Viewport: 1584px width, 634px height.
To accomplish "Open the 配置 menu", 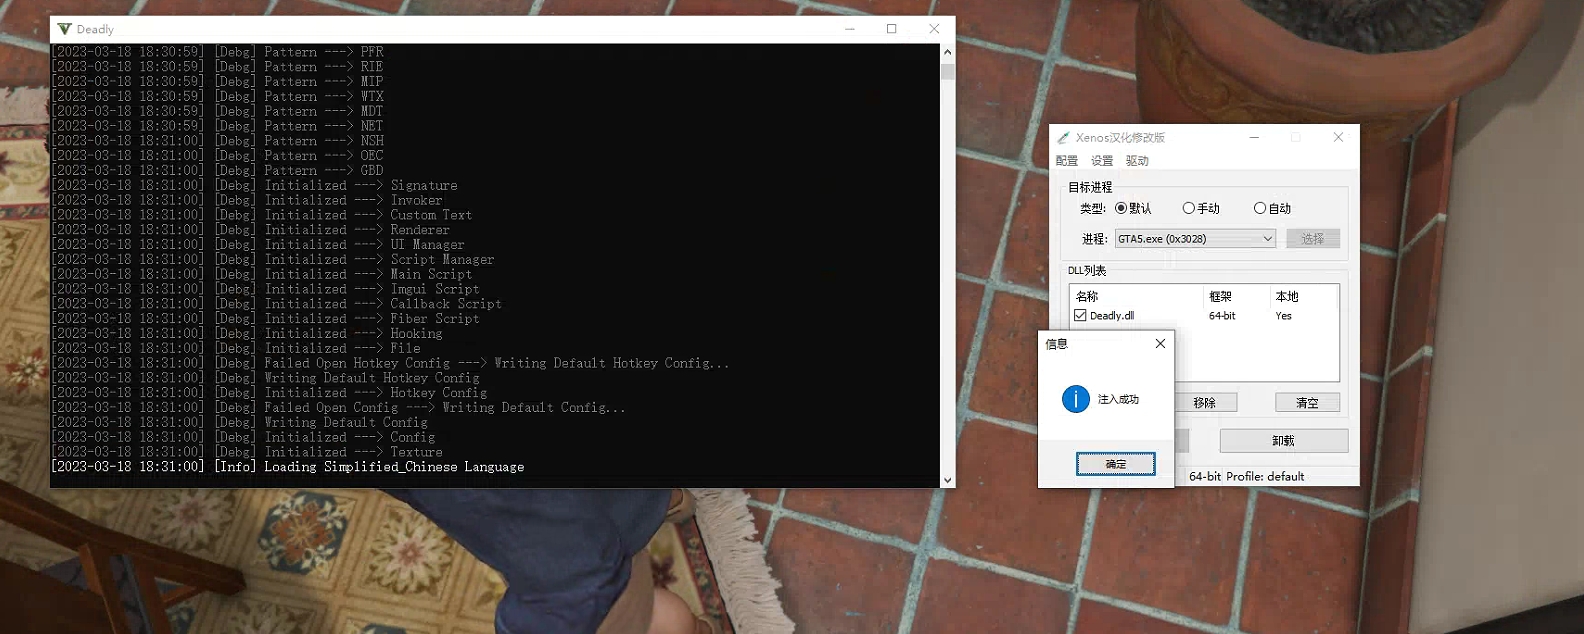I will point(1067,161).
